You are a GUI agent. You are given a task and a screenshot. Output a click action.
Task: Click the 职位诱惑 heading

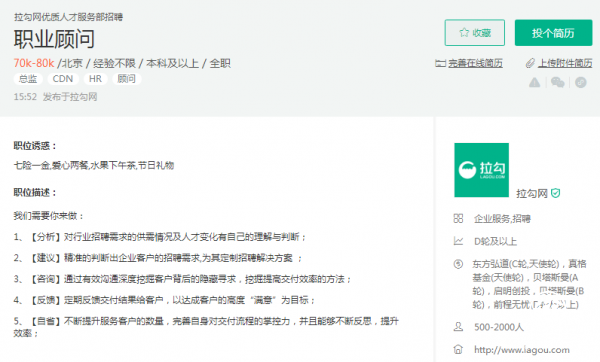[x=35, y=146]
